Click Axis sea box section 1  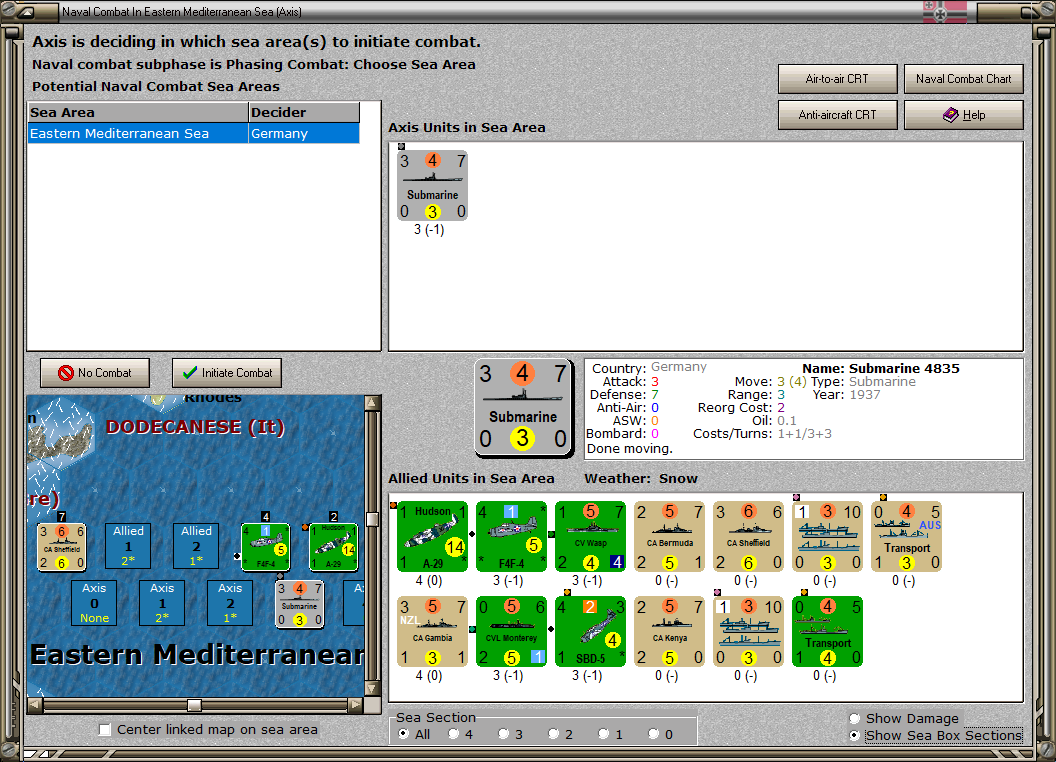(x=162, y=603)
